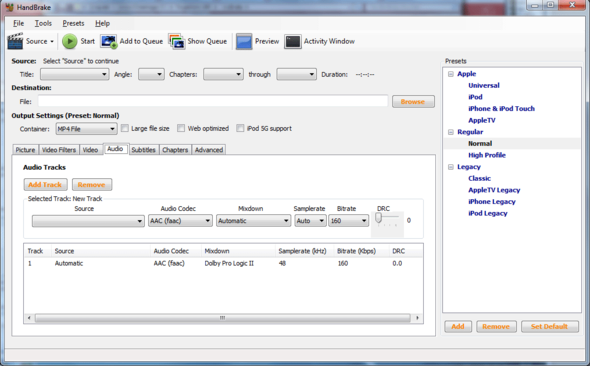Select the Universal preset
590x366 pixels.
click(484, 85)
